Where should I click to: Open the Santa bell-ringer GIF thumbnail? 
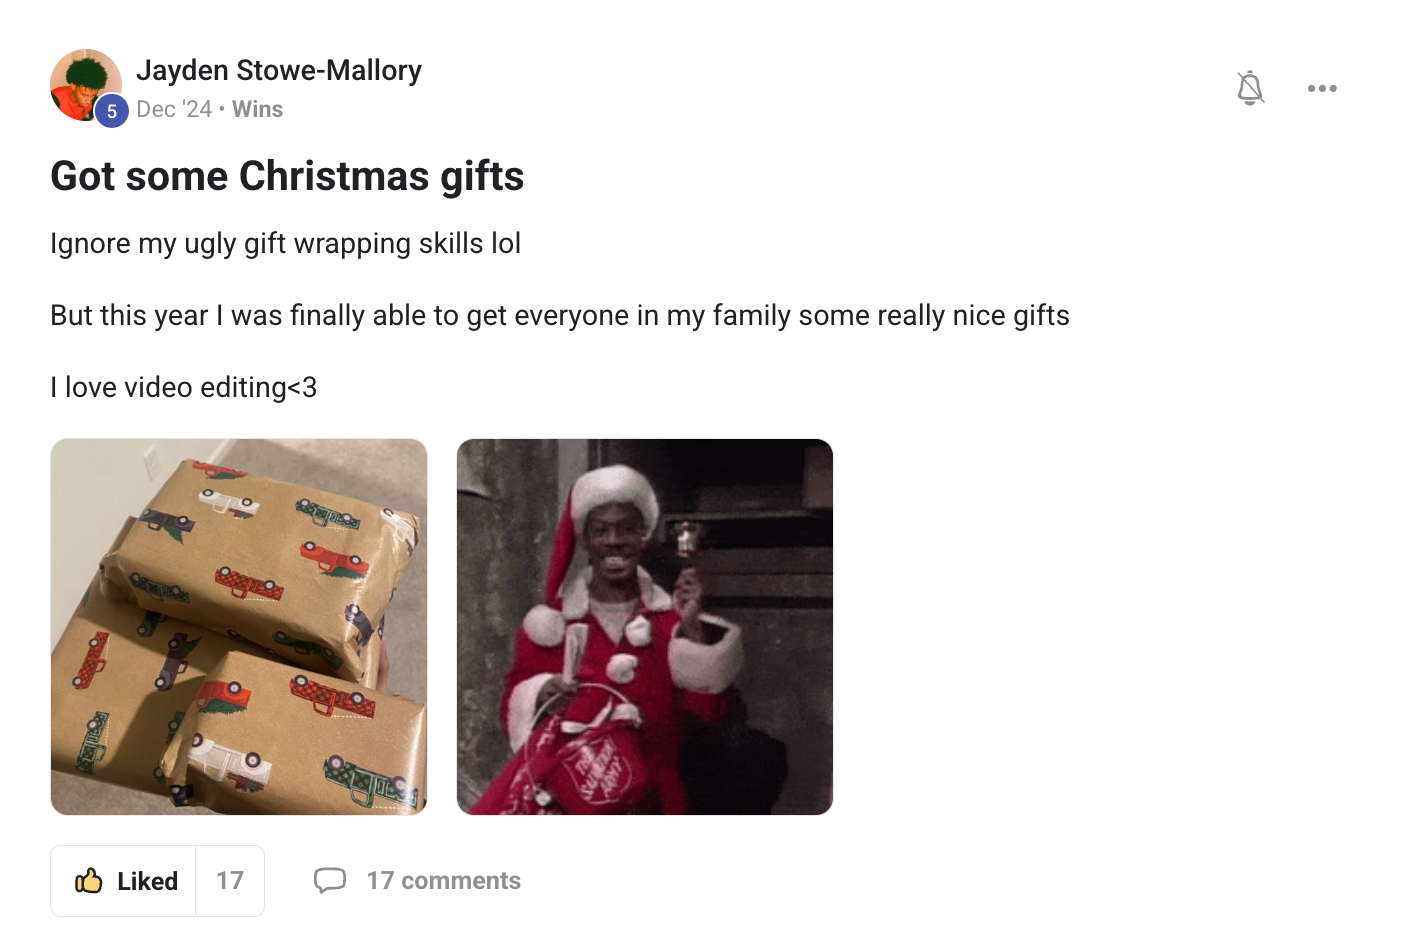coord(645,627)
